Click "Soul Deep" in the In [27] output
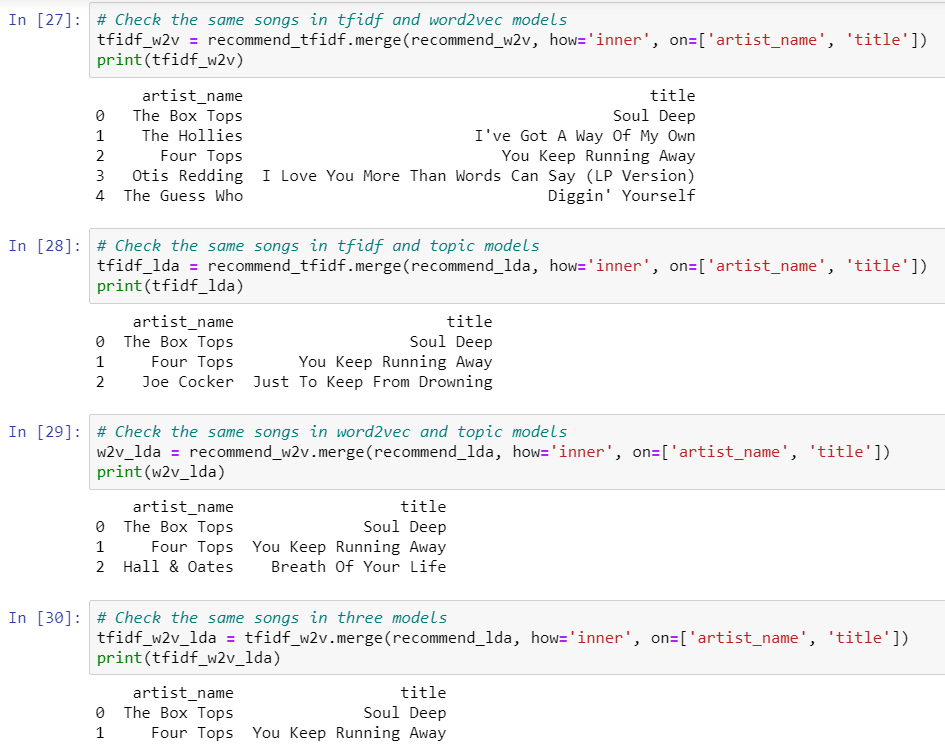The image size is (945, 748). click(x=655, y=116)
